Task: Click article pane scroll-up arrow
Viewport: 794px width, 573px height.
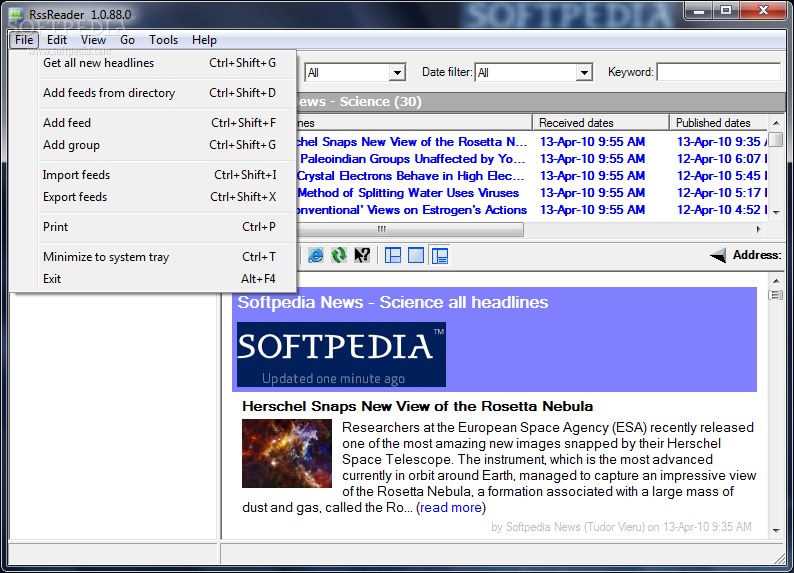Action: 776,281
